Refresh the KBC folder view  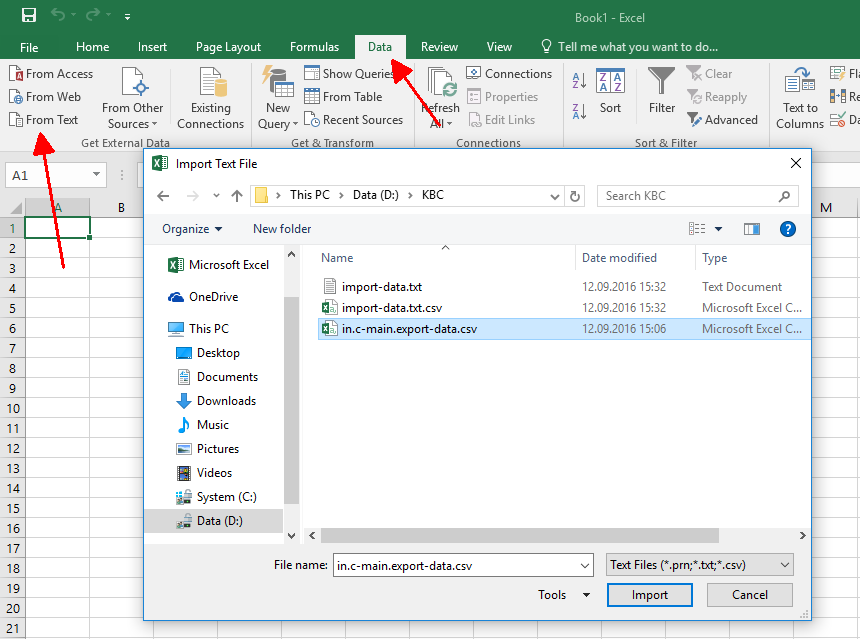(574, 196)
